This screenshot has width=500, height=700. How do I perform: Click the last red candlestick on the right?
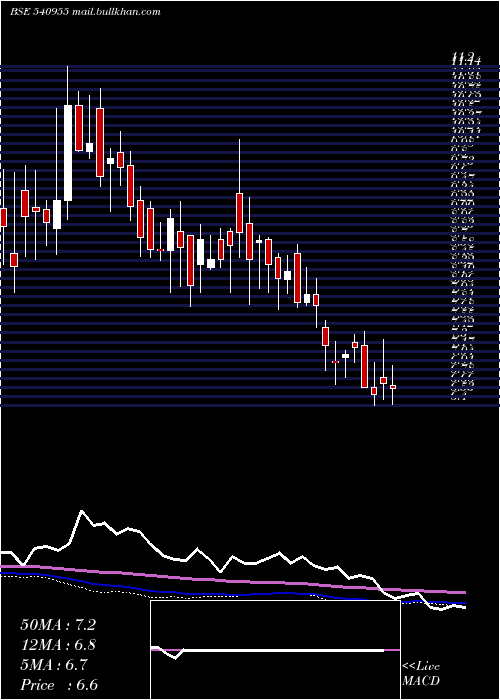pos(393,387)
